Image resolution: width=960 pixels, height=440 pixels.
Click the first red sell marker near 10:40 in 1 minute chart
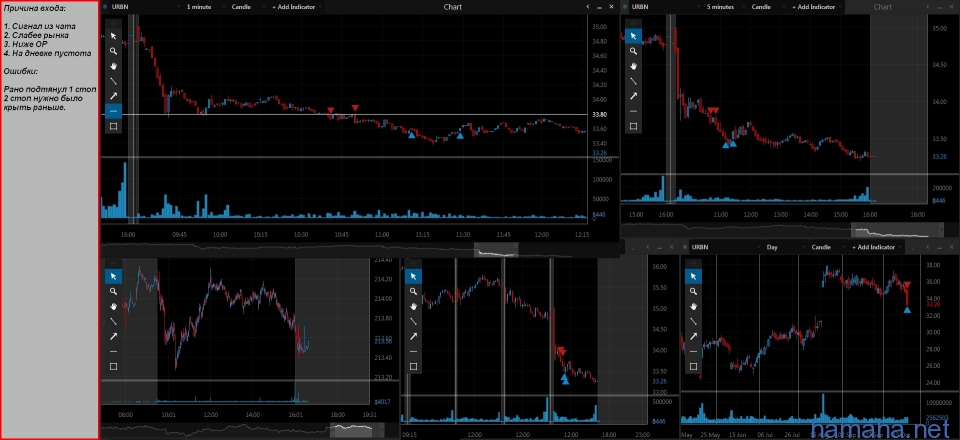pyautogui.click(x=331, y=110)
